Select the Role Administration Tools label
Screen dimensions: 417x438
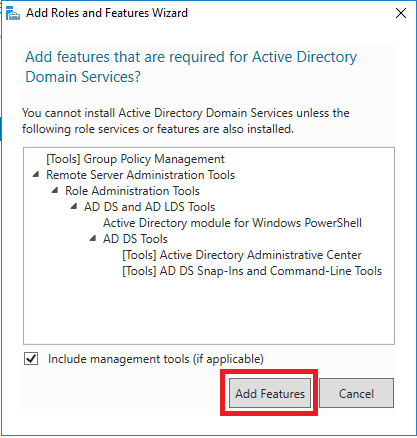click(x=132, y=191)
